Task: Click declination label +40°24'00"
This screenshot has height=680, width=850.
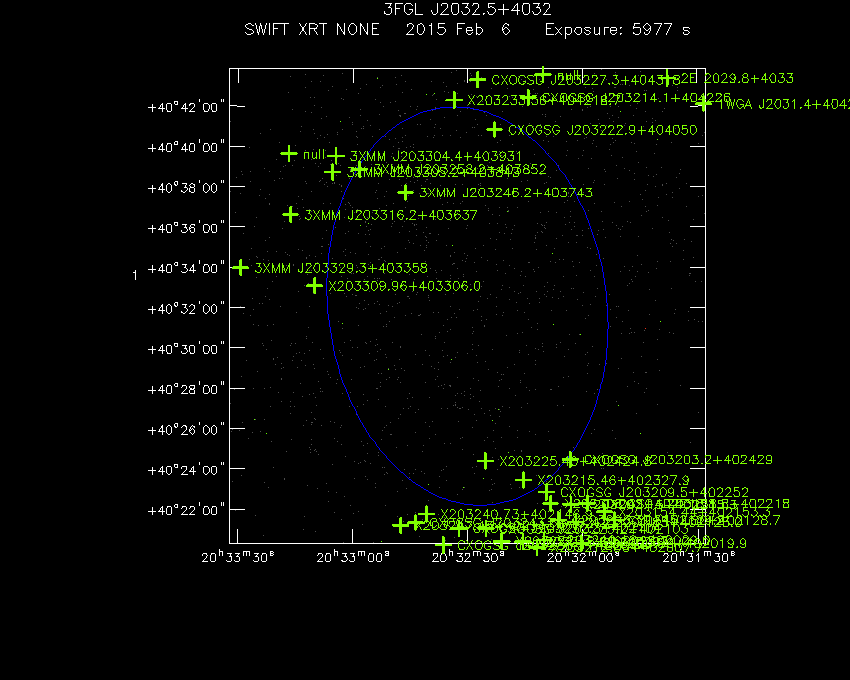Action: pyautogui.click(x=186, y=470)
